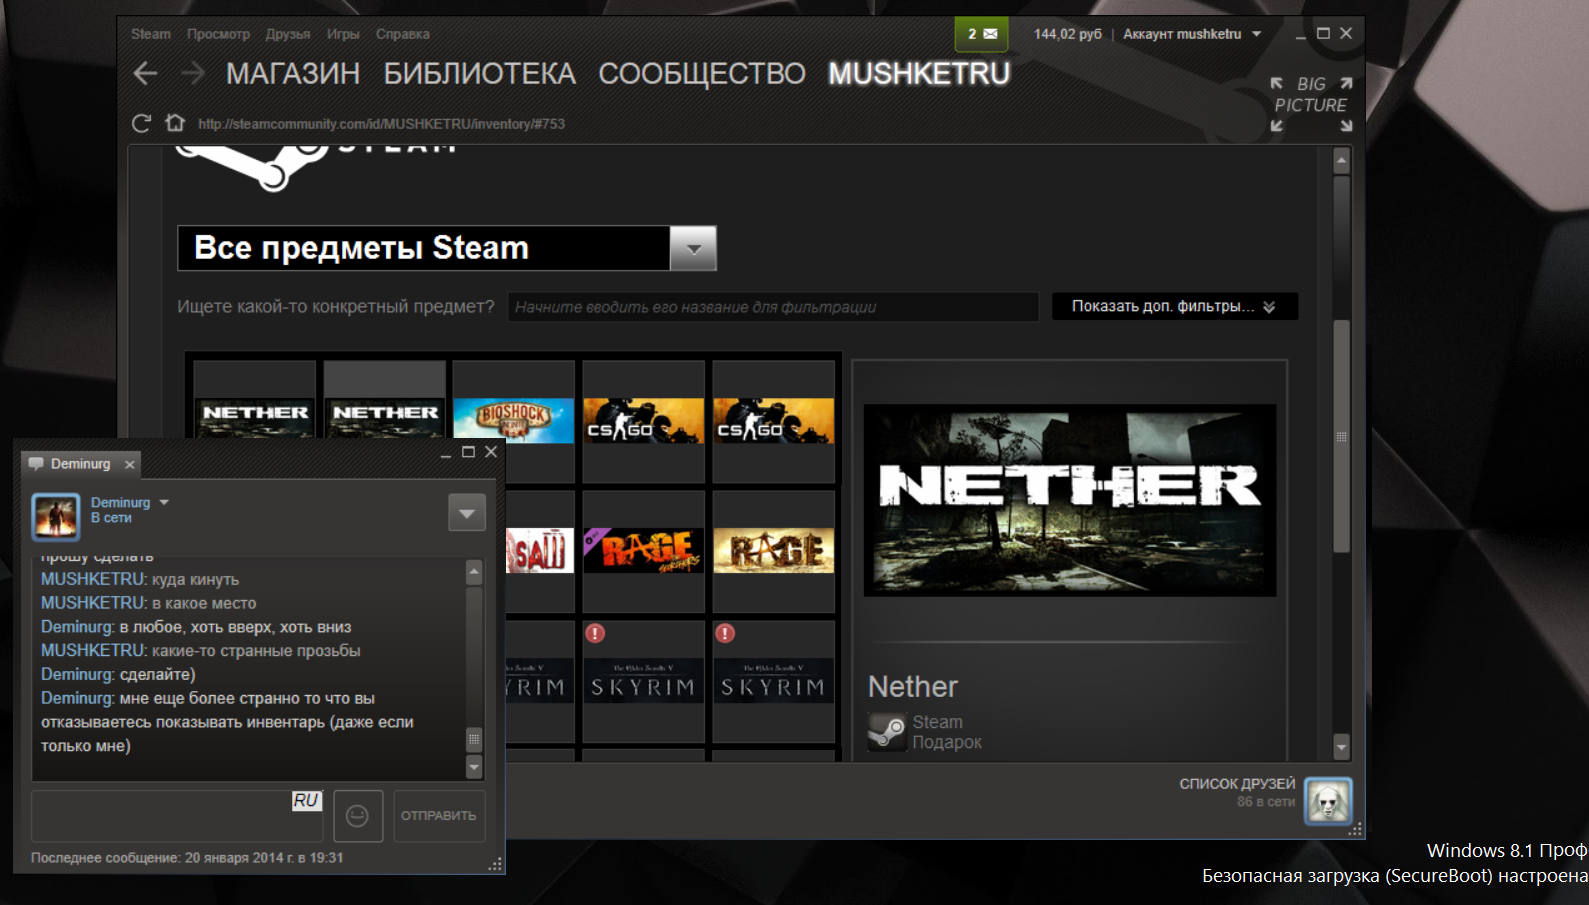Open Deminurg name dropdown arrow in chat
Image resolution: width=1589 pixels, height=905 pixels.
click(164, 502)
